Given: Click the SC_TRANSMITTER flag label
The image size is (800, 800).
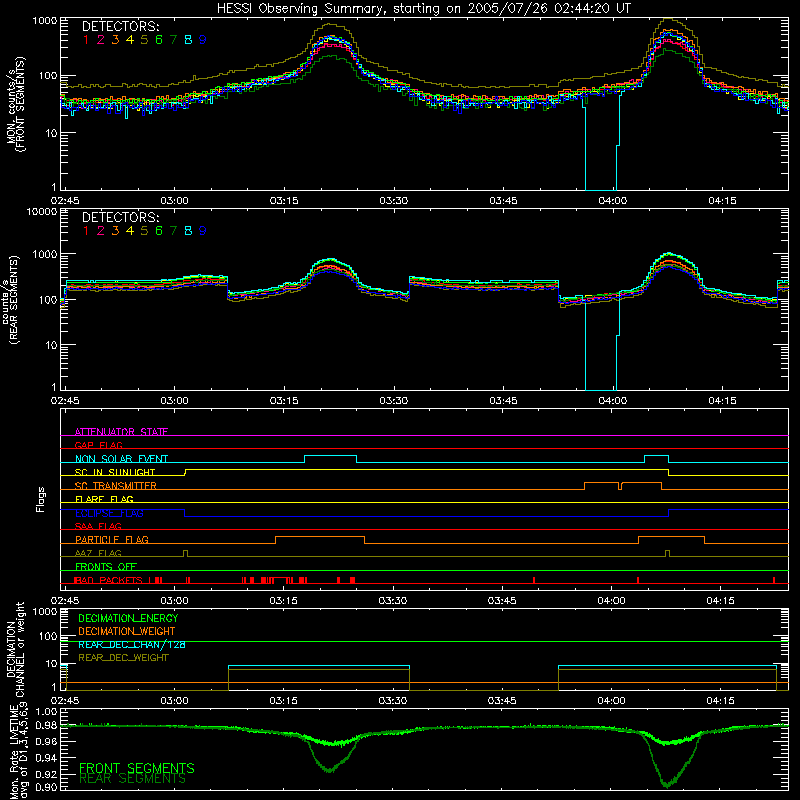Looking at the screenshot, I should 115,486.
